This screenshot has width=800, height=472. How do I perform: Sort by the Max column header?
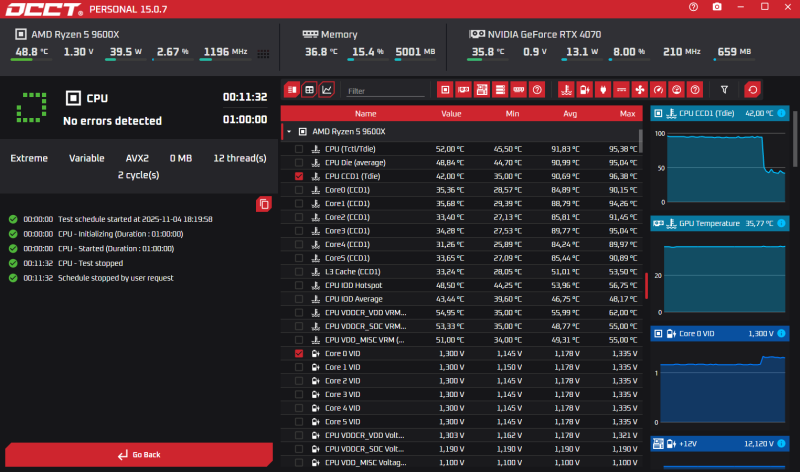pyautogui.click(x=627, y=114)
